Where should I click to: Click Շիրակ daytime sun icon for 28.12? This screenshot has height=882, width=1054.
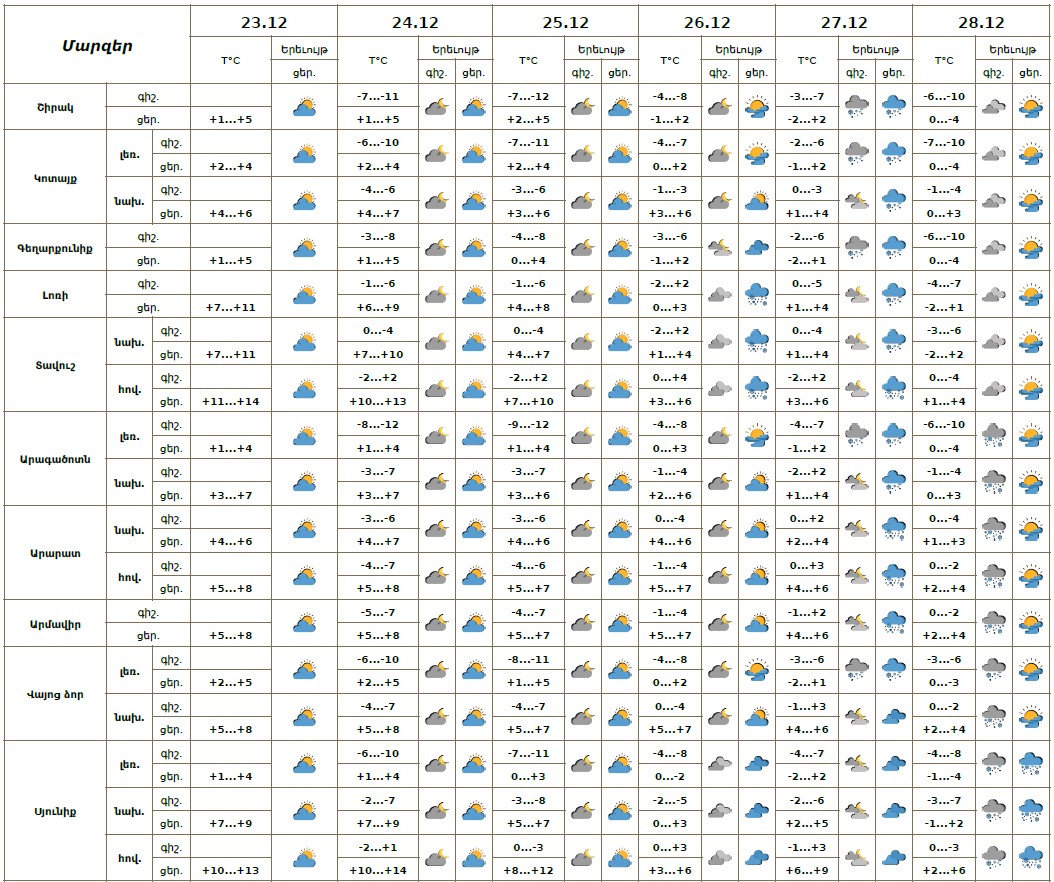click(x=1030, y=107)
